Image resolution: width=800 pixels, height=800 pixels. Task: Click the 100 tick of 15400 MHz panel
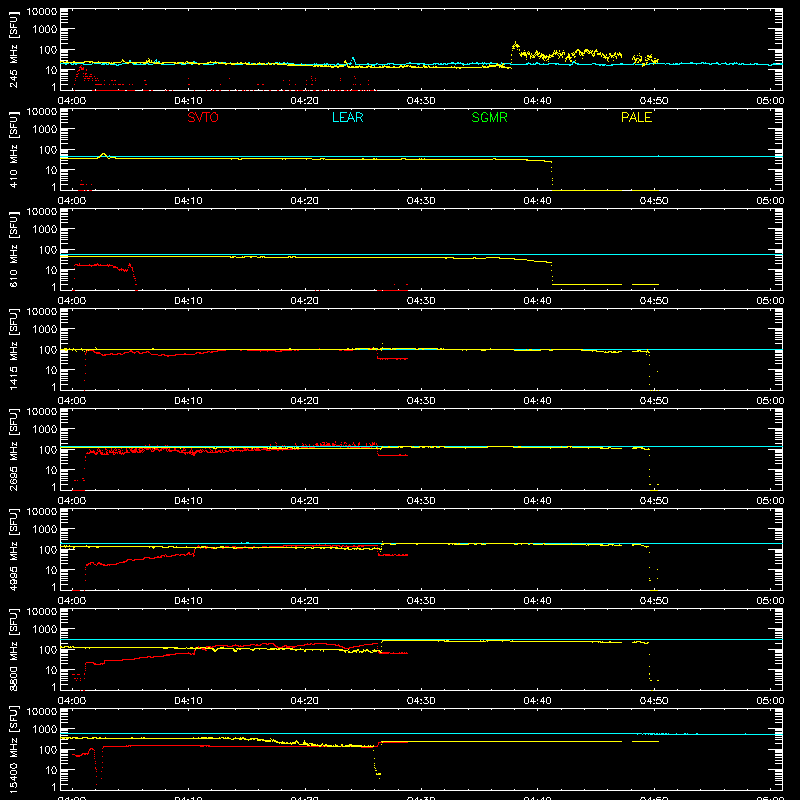point(48,750)
